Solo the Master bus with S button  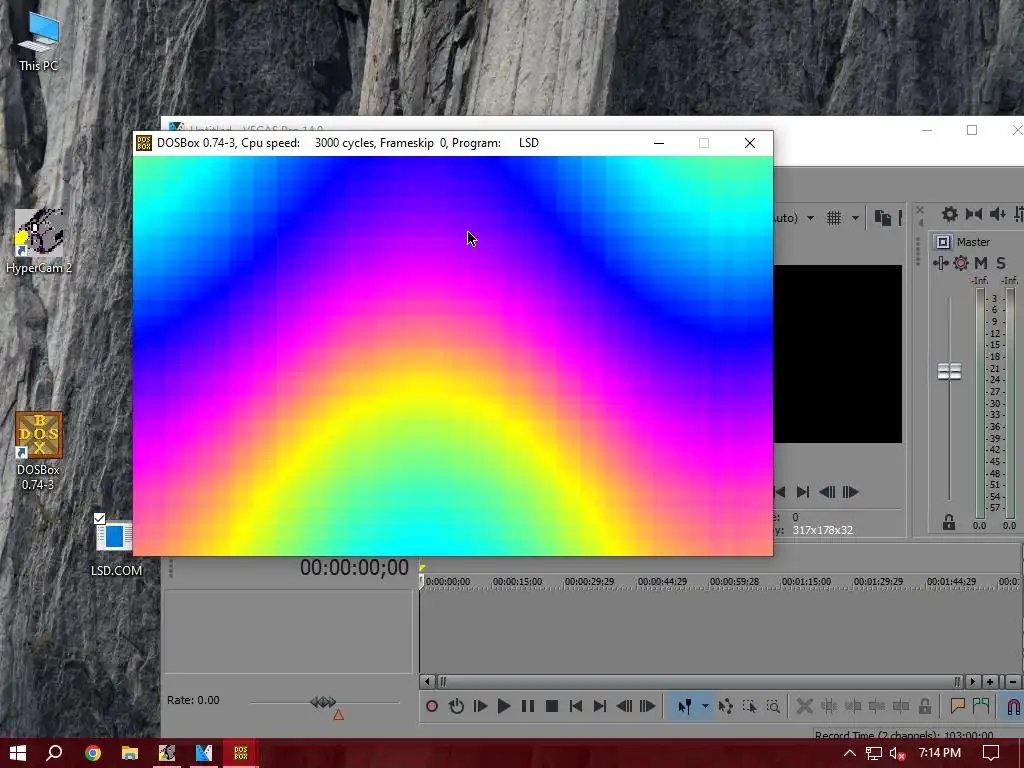click(x=1000, y=263)
